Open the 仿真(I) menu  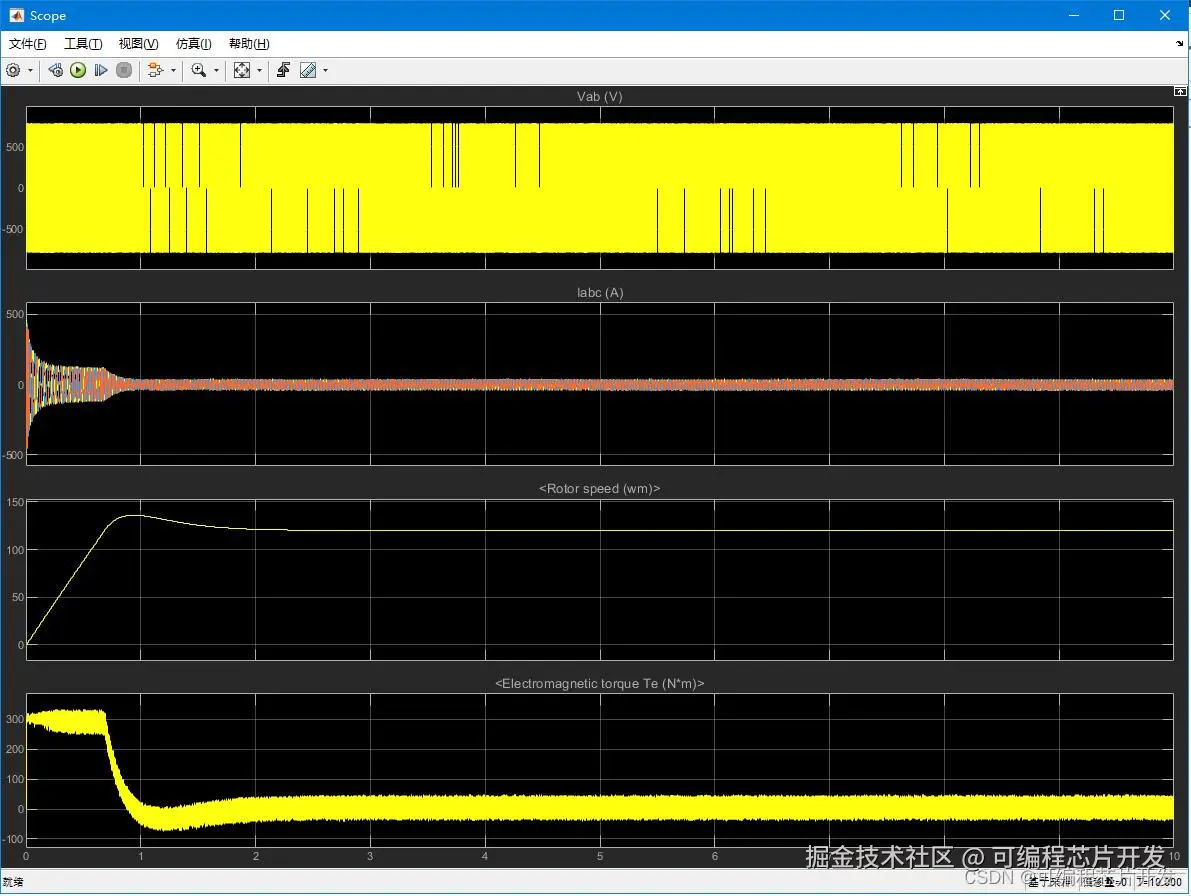coord(194,44)
